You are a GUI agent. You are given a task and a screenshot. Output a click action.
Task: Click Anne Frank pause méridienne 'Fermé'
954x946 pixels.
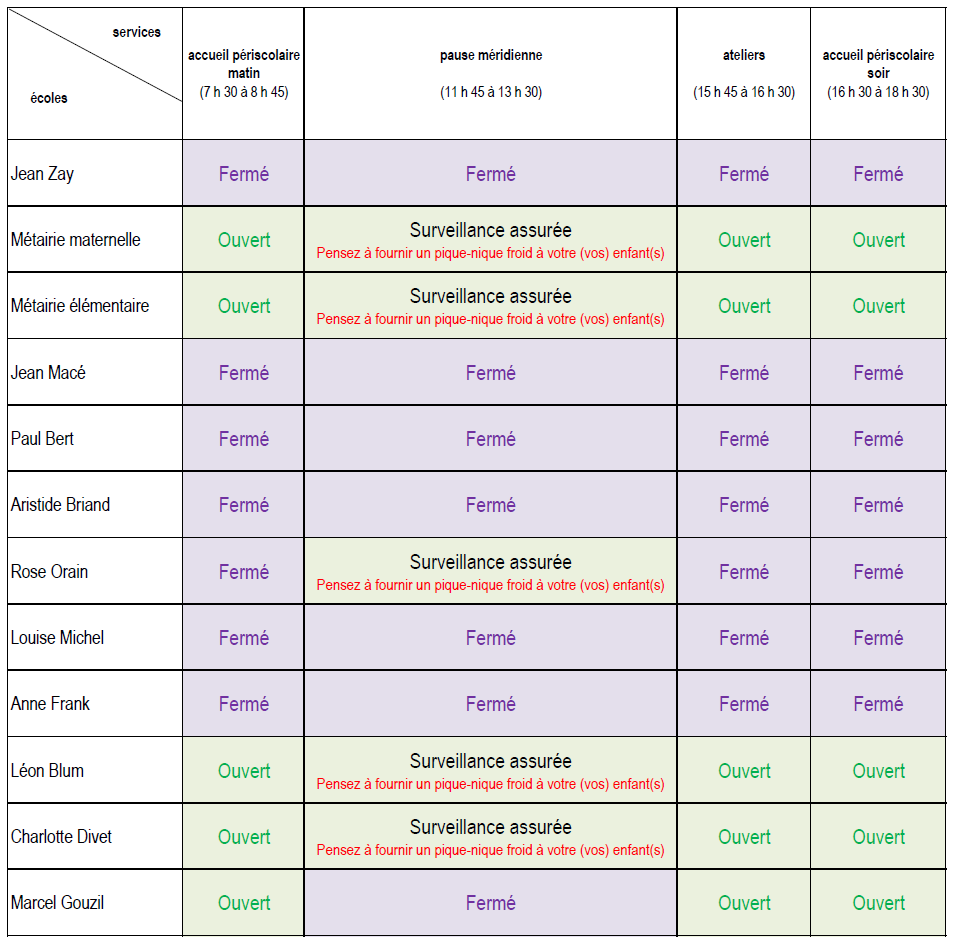click(490, 704)
